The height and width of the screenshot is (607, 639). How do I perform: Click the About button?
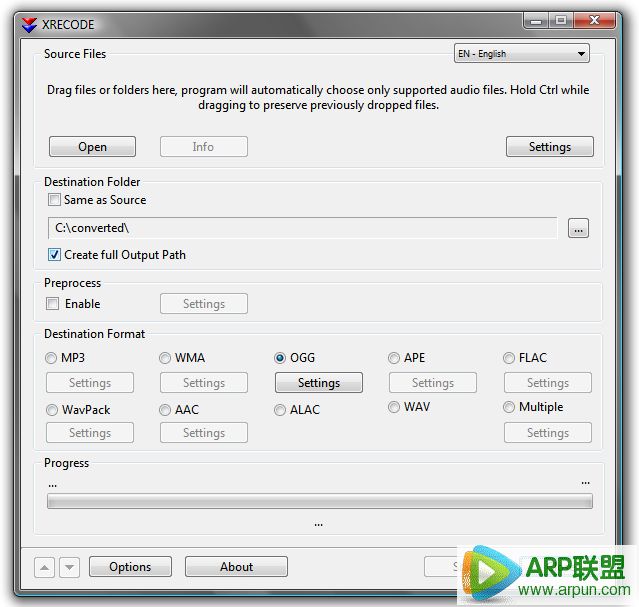click(x=236, y=567)
